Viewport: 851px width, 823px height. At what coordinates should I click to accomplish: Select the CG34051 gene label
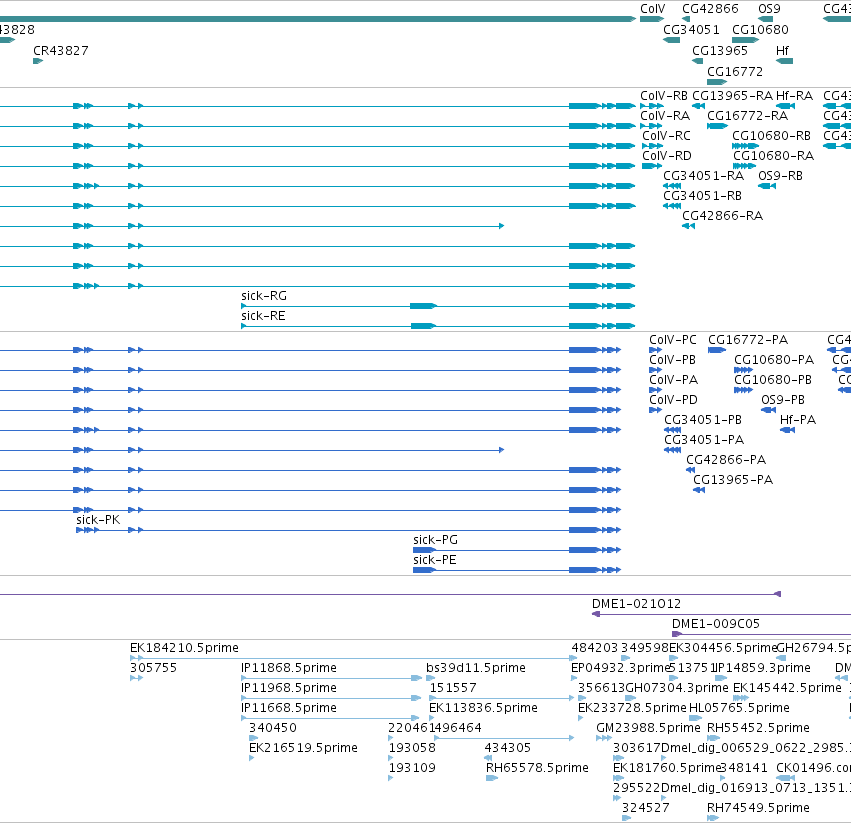point(691,29)
